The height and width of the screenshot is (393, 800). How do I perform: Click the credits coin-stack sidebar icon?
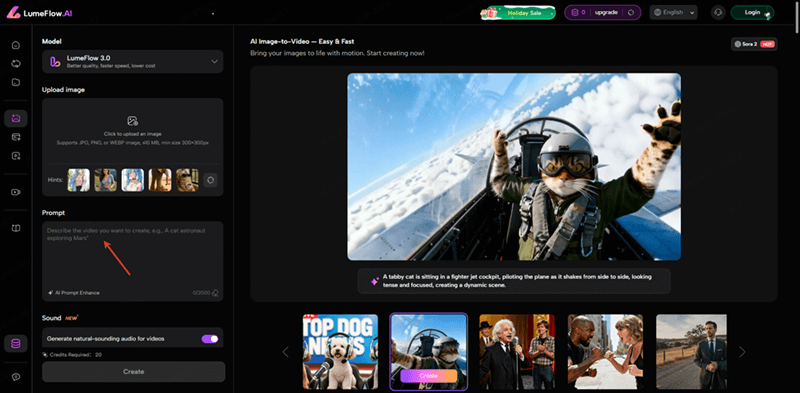[x=16, y=344]
